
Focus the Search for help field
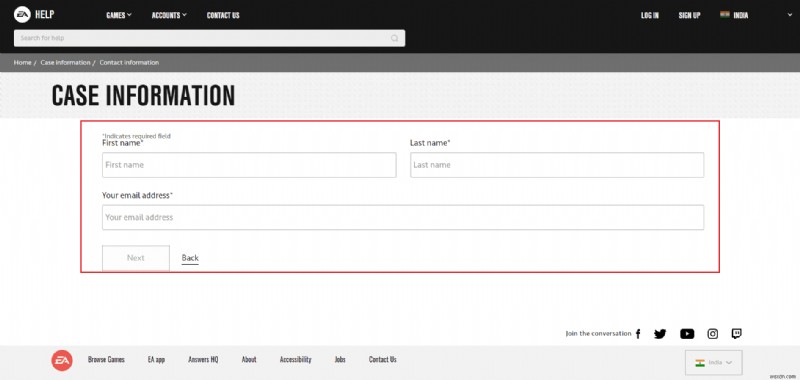[209, 38]
